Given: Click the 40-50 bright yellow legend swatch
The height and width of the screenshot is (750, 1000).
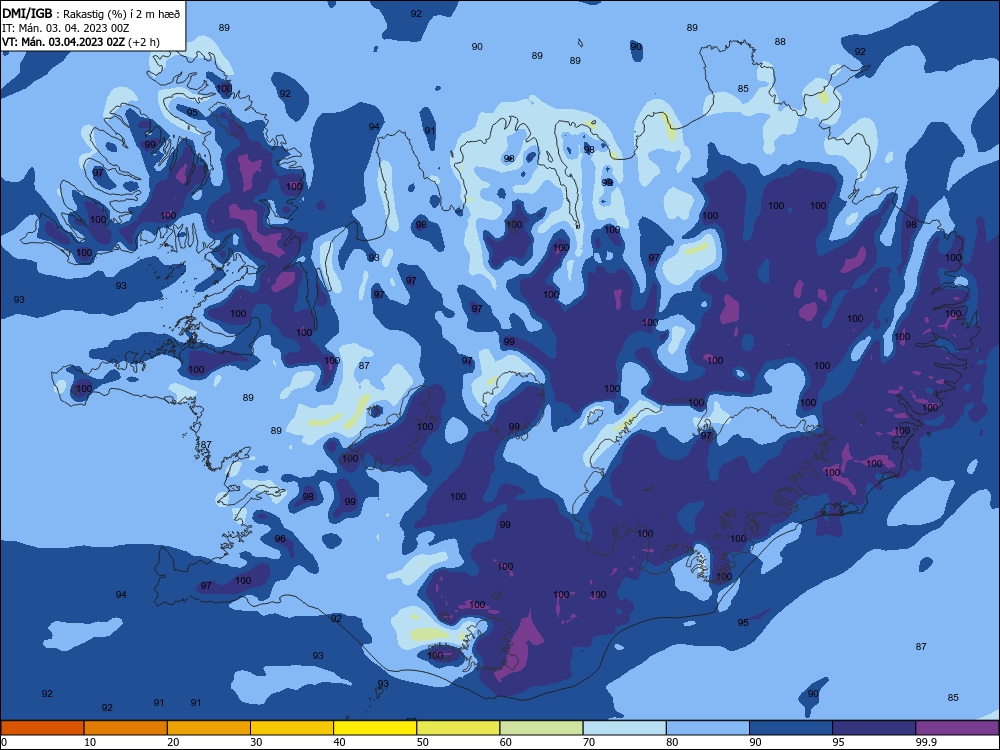Looking at the screenshot, I should tap(375, 728).
